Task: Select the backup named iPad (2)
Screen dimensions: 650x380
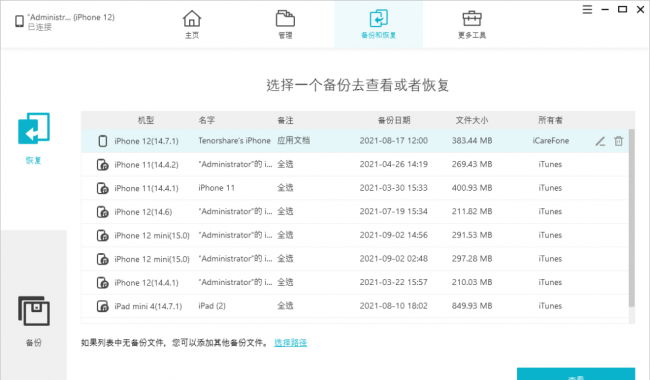Action: tap(355, 306)
